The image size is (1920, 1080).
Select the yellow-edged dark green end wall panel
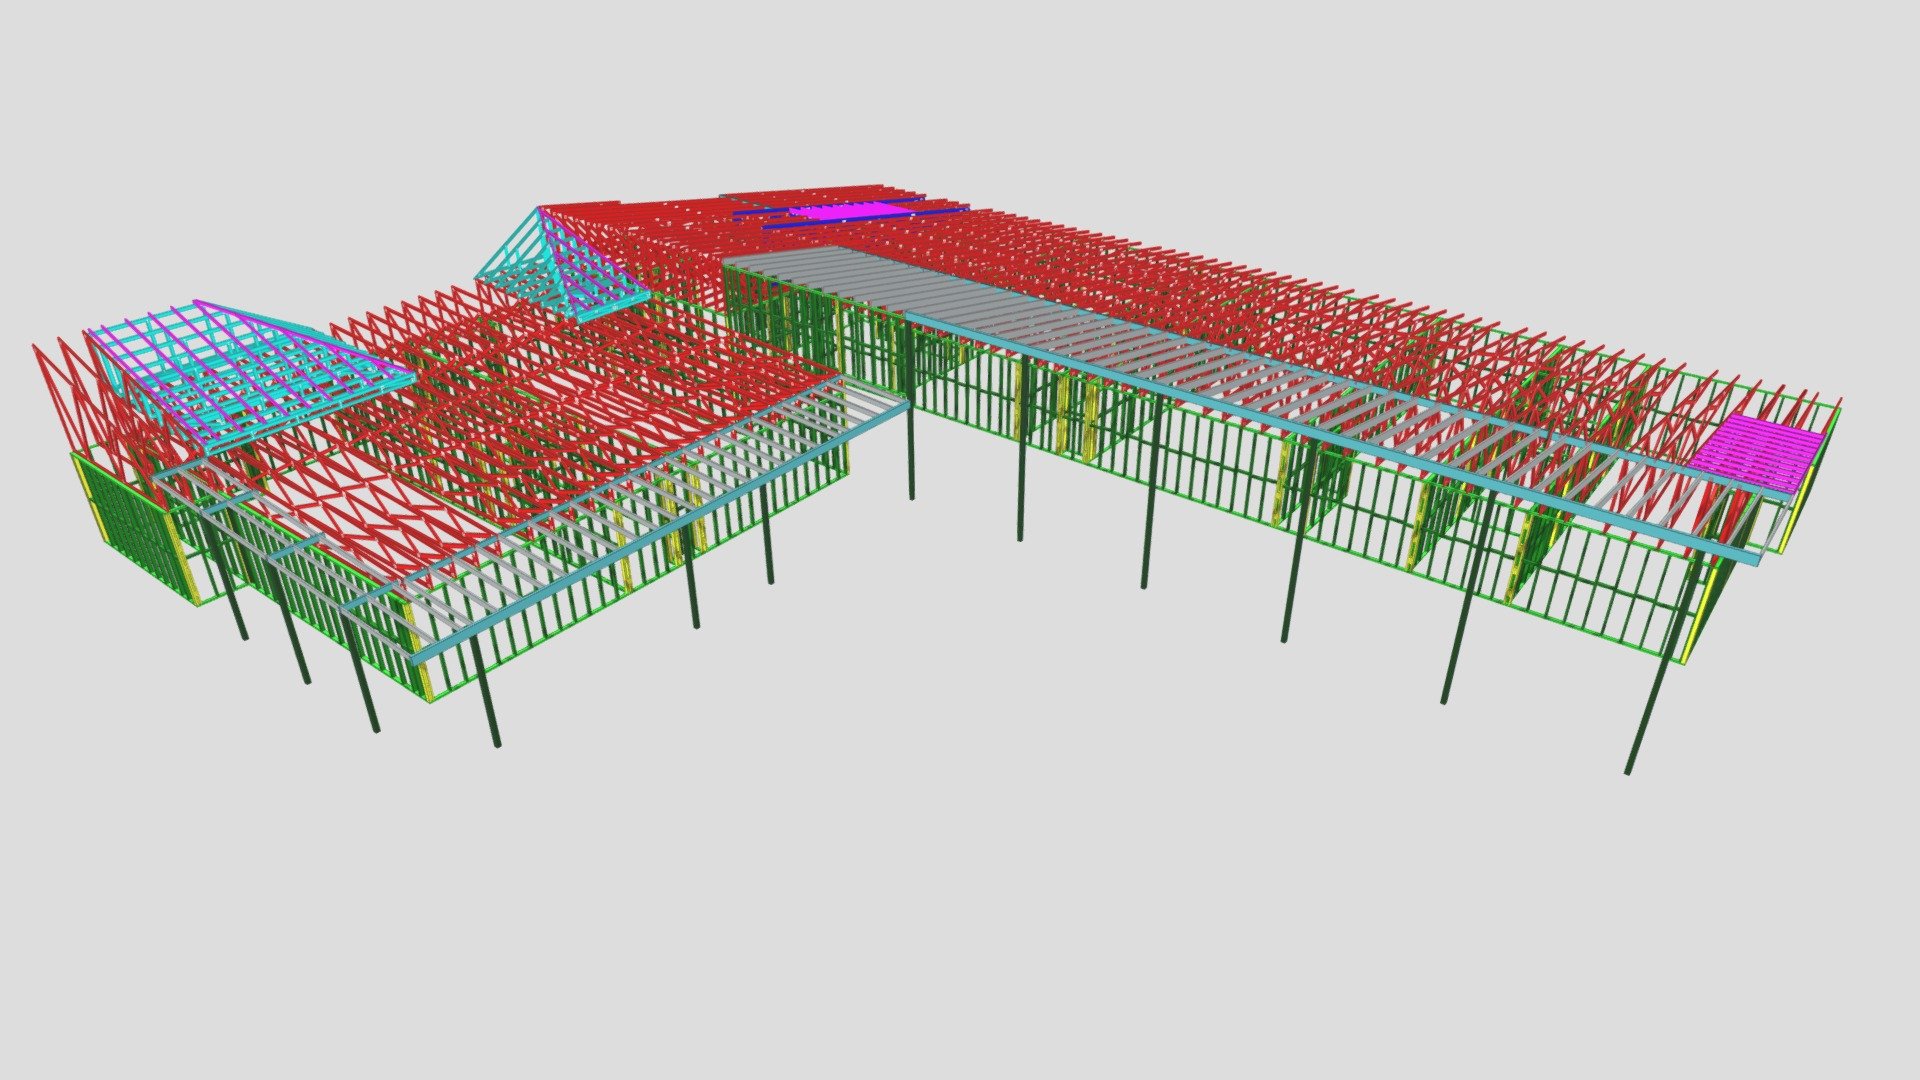click(135, 528)
